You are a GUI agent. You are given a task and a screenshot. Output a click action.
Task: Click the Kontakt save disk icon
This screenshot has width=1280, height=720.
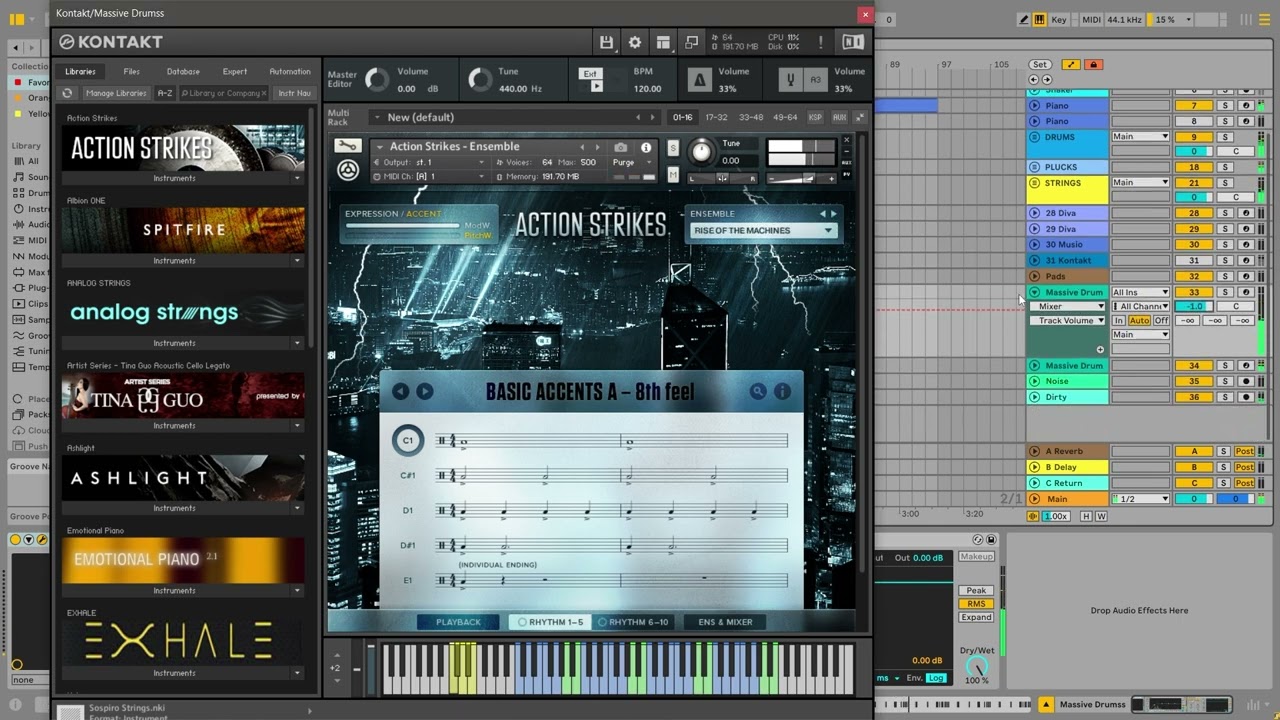point(606,42)
